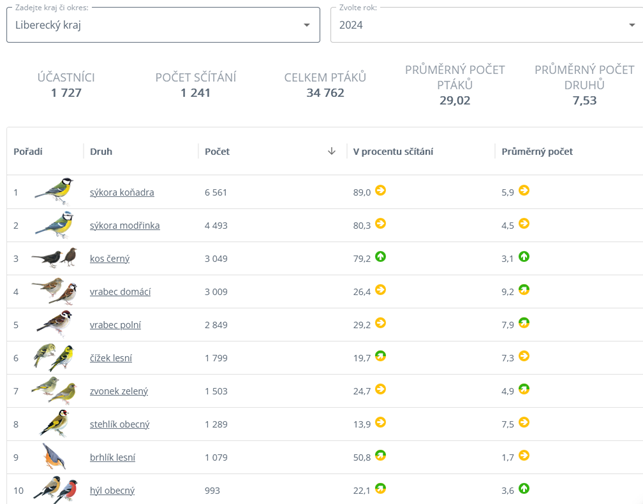Click the kos černý bird thumbnail
This screenshot has width=643, height=504.
(x=54, y=258)
